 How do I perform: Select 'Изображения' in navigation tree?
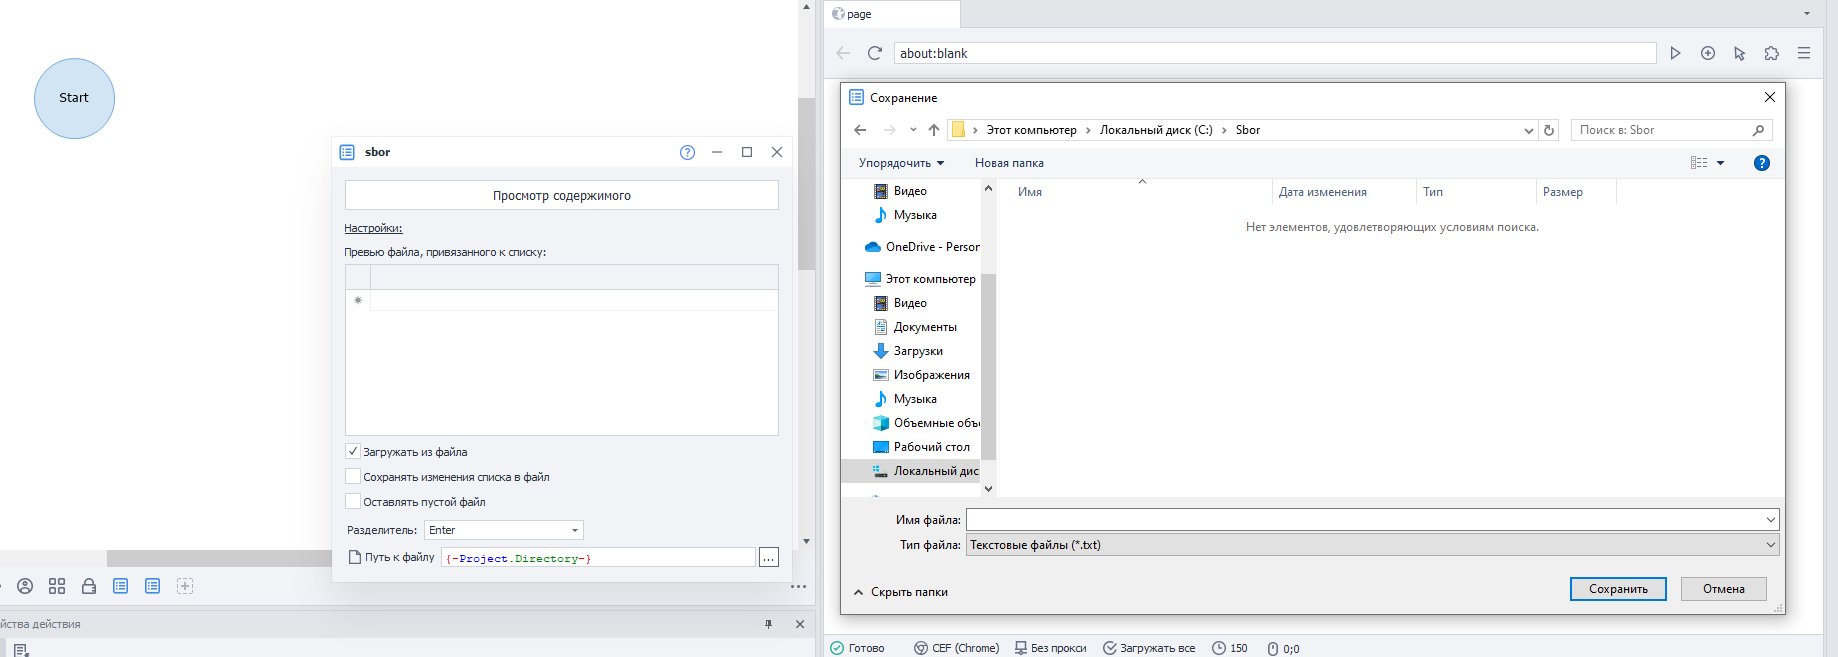921,375
